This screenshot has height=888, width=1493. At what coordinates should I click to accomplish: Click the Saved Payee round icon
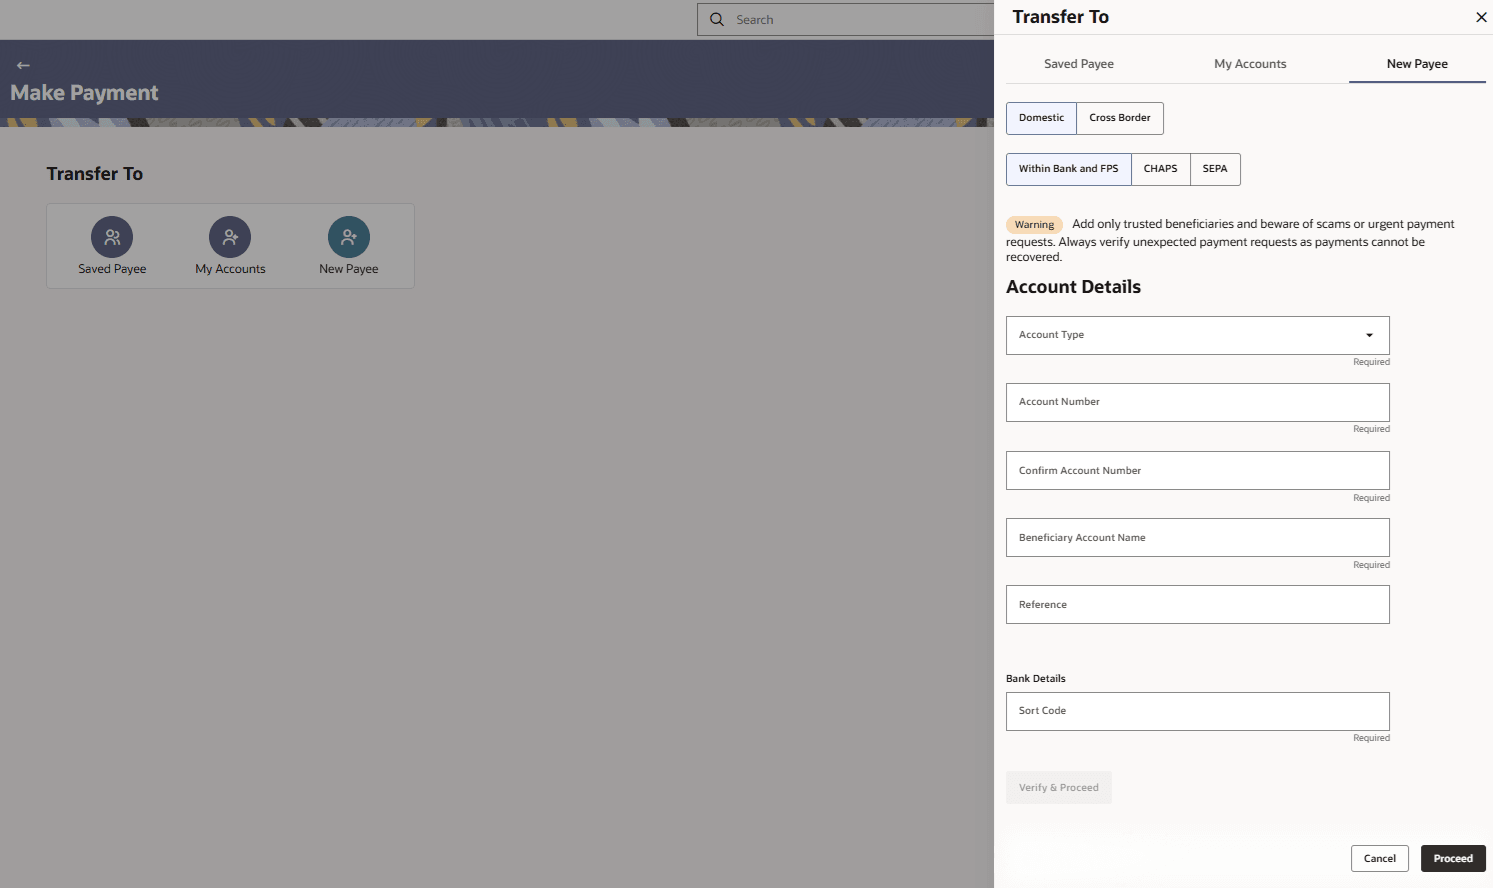point(112,237)
